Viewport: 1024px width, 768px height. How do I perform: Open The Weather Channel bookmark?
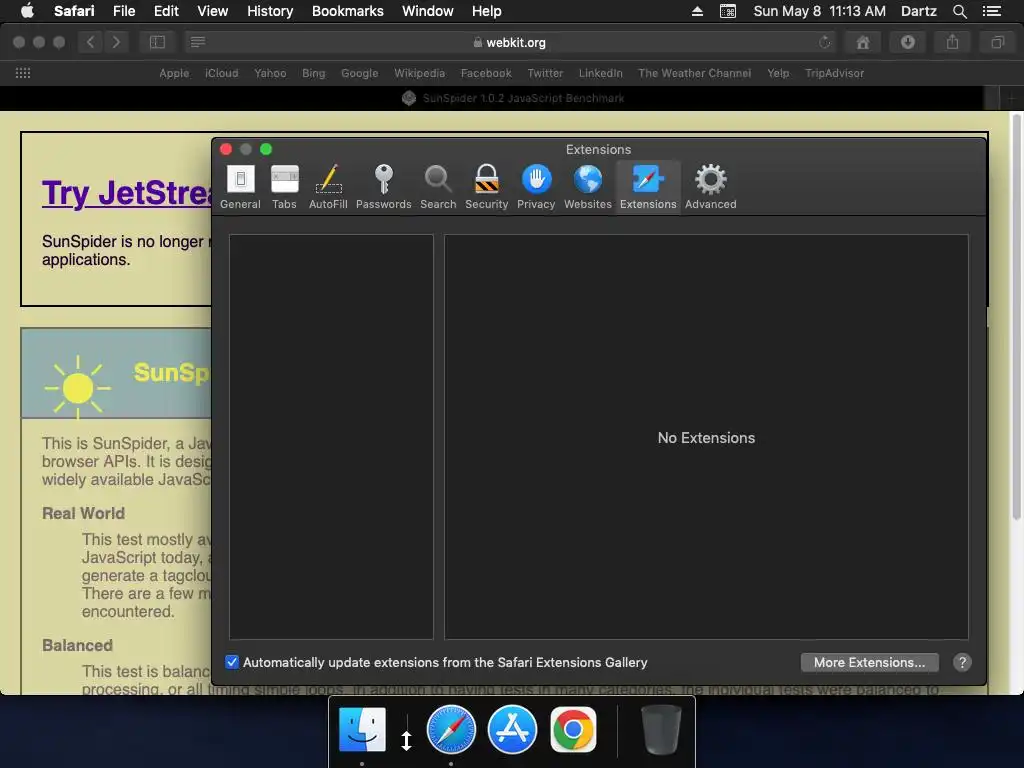[694, 73]
